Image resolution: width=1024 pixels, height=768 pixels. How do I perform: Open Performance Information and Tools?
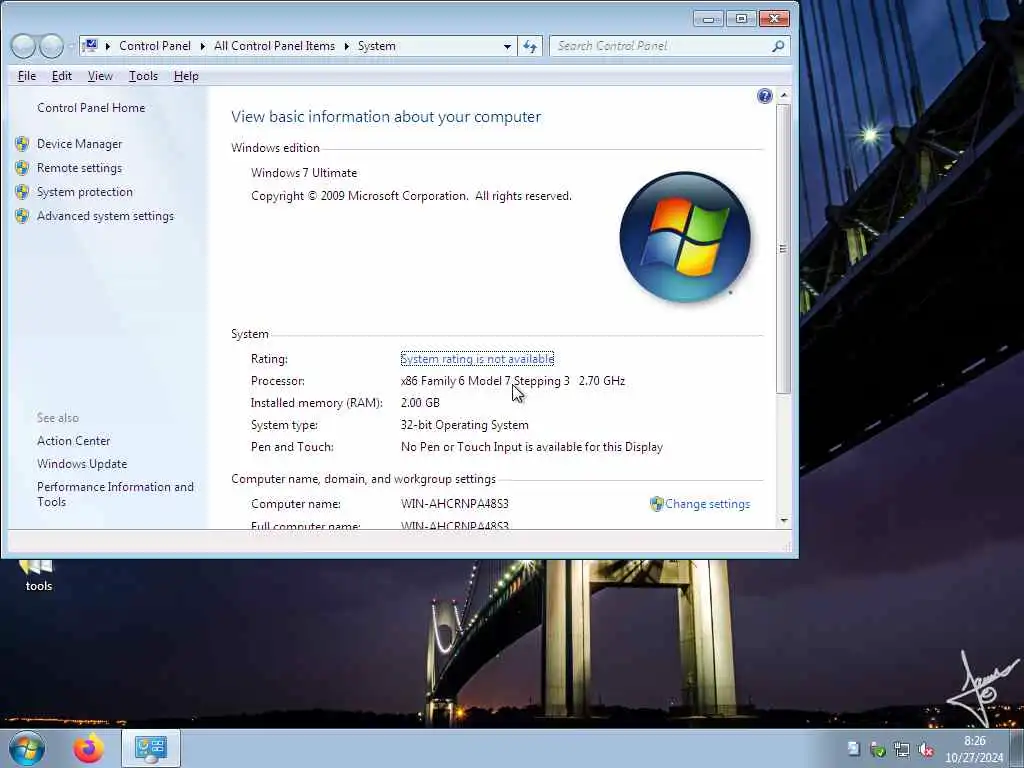(116, 494)
